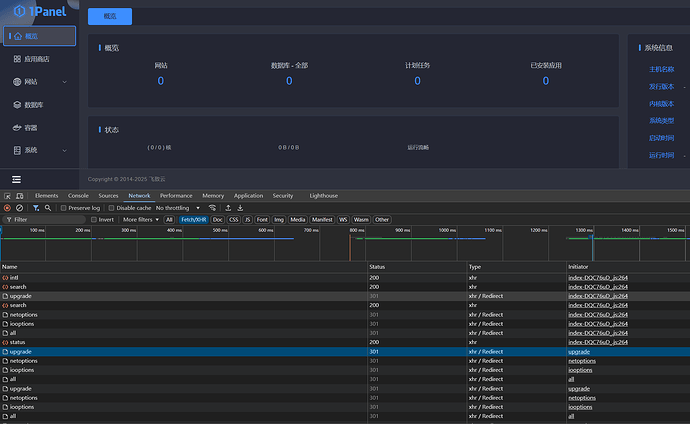Click the 计划任务 count value 0
Image resolution: width=690 pixels, height=424 pixels.
click(417, 81)
